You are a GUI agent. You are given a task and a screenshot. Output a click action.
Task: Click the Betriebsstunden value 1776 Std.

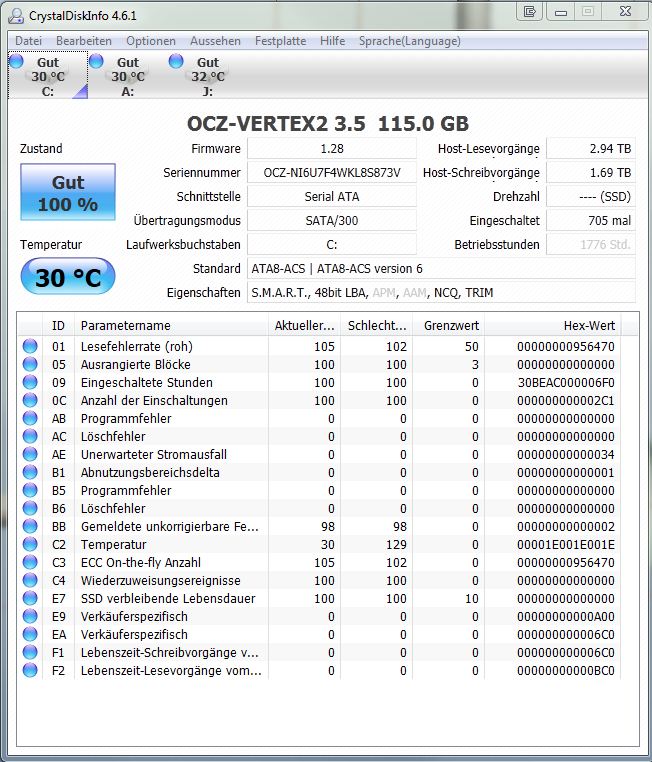591,244
